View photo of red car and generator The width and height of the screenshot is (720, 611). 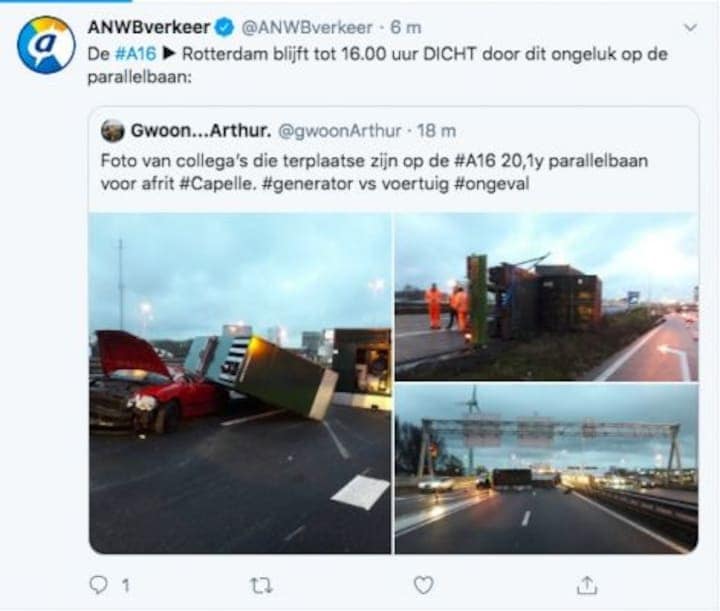(240, 383)
